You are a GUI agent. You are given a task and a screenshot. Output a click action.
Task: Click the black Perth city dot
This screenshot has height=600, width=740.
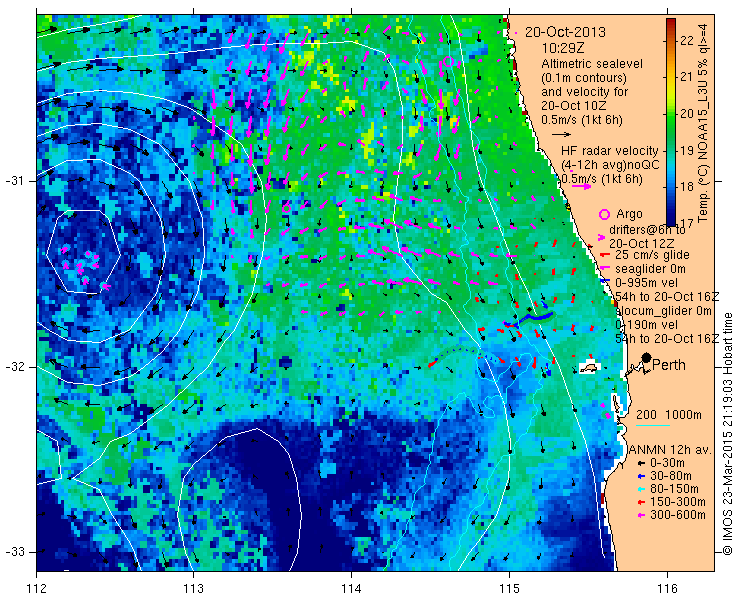tap(646, 357)
